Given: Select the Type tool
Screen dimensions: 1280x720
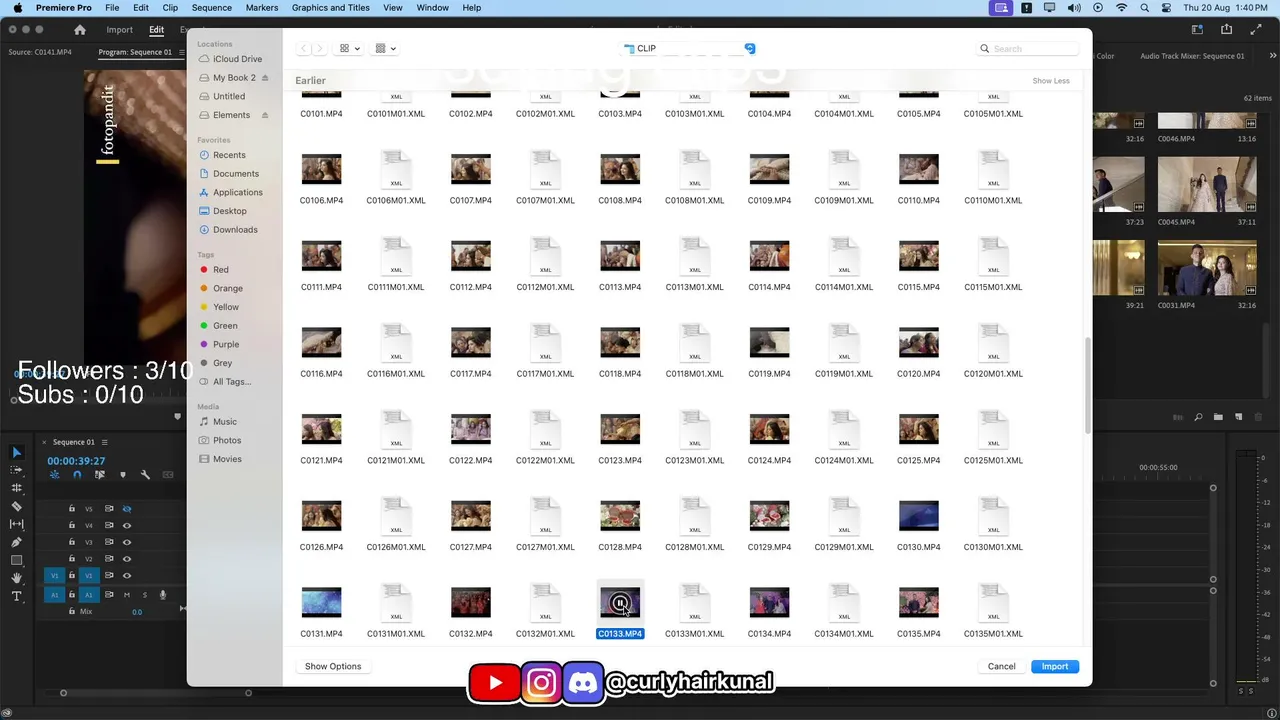Looking at the screenshot, I should coord(16,596).
